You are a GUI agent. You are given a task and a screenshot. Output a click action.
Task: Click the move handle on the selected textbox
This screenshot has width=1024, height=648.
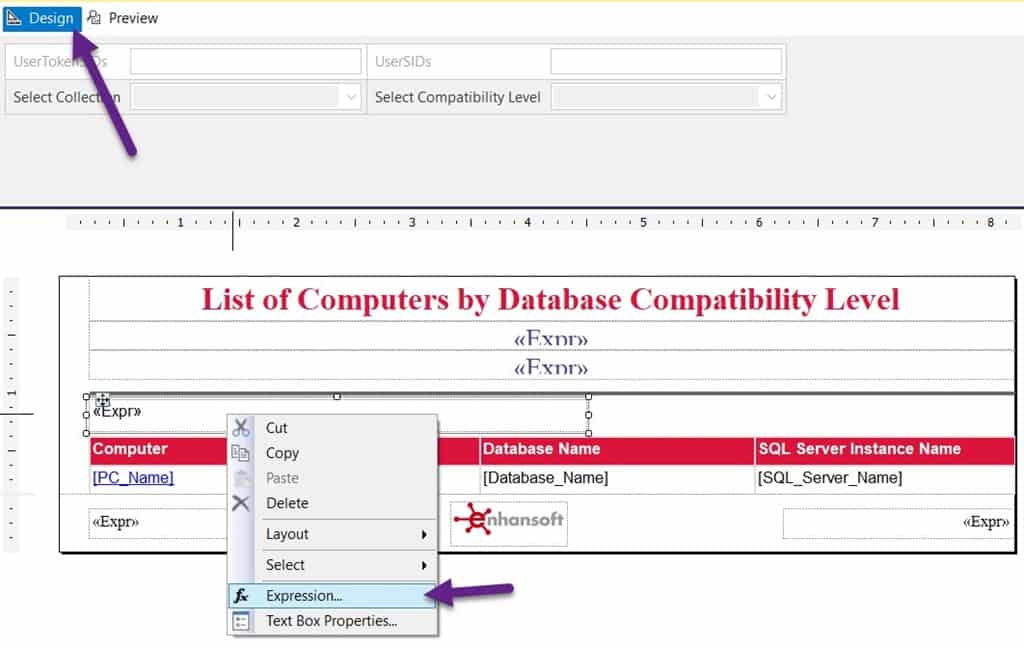coord(103,400)
